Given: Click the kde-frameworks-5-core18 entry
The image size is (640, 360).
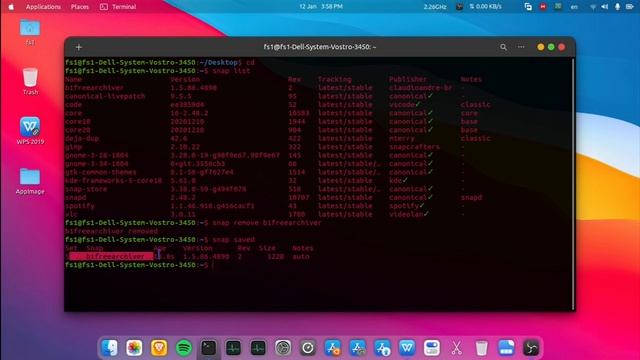Looking at the screenshot, I should 113,180.
